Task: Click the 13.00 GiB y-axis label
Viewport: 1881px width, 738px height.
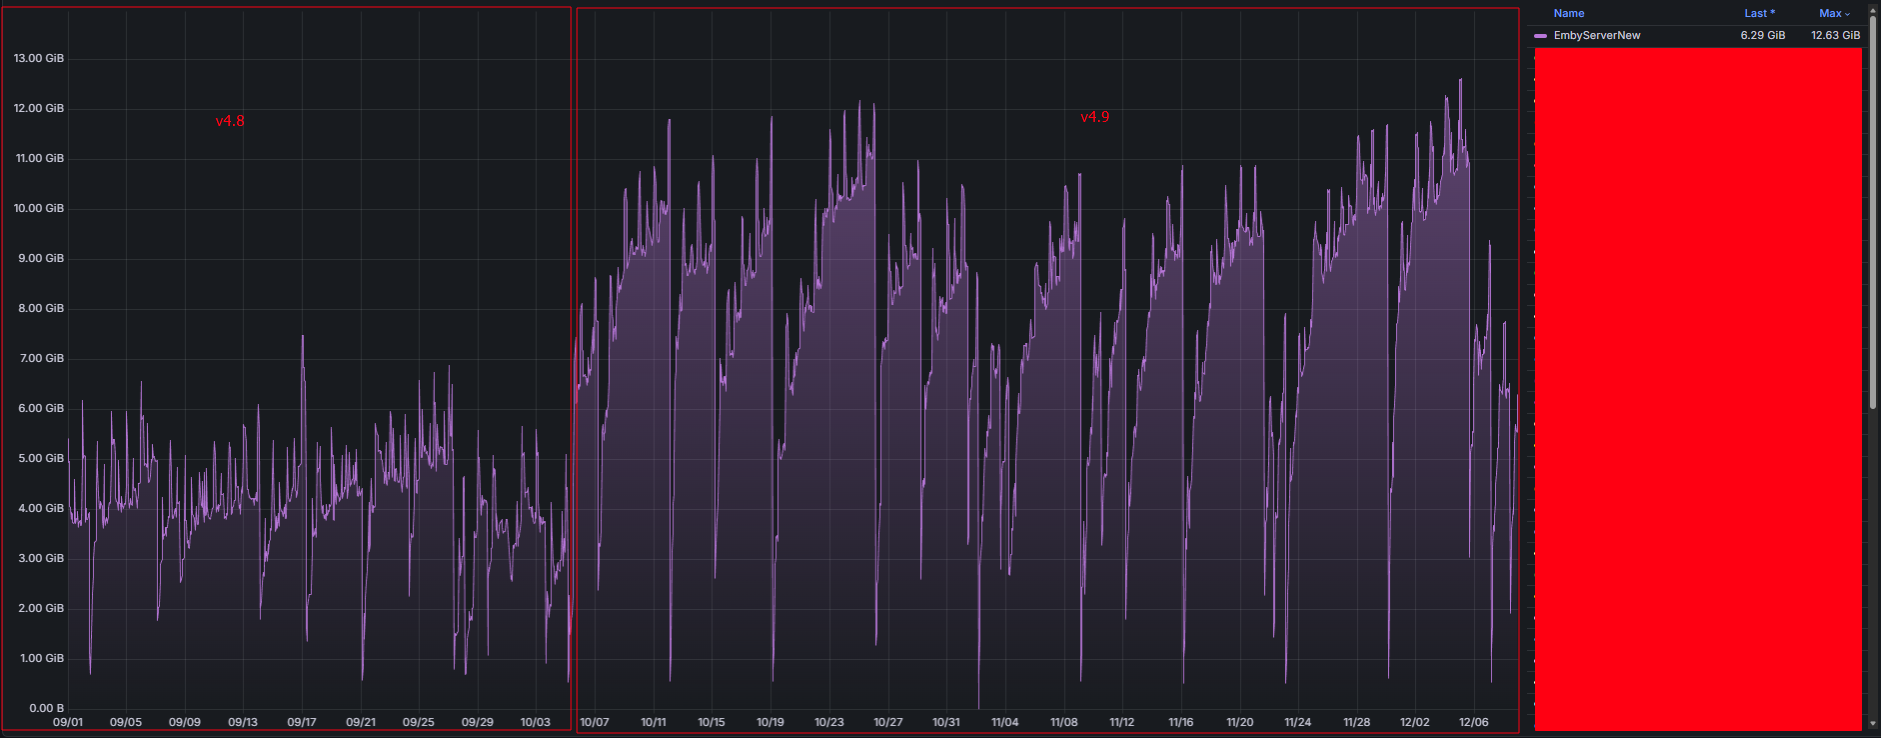Action: [x=39, y=58]
